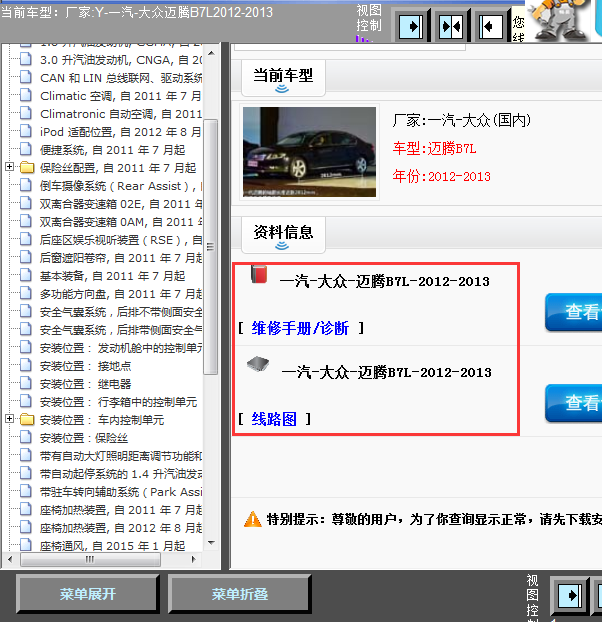
Task: Click 厂家:一汽-大众(国内) text
Action: click(462, 120)
